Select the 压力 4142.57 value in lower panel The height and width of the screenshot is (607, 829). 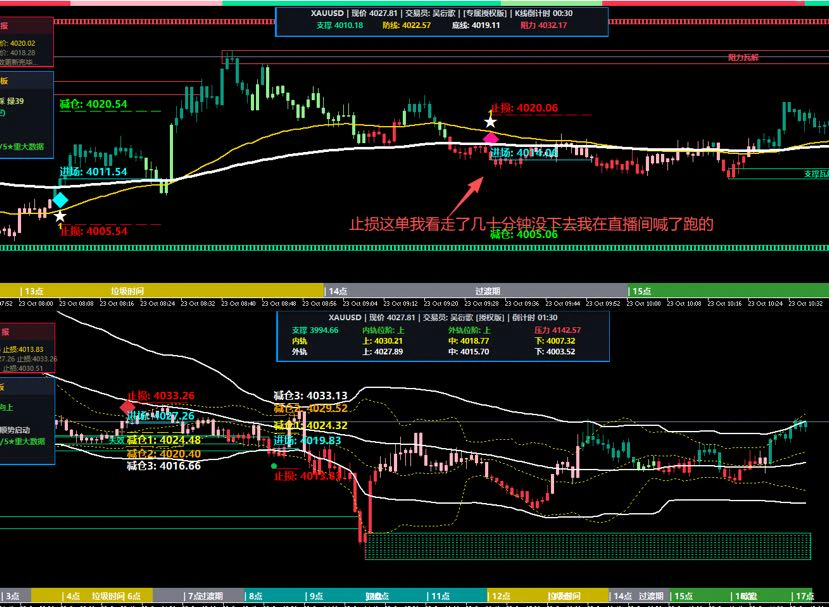[x=557, y=330]
